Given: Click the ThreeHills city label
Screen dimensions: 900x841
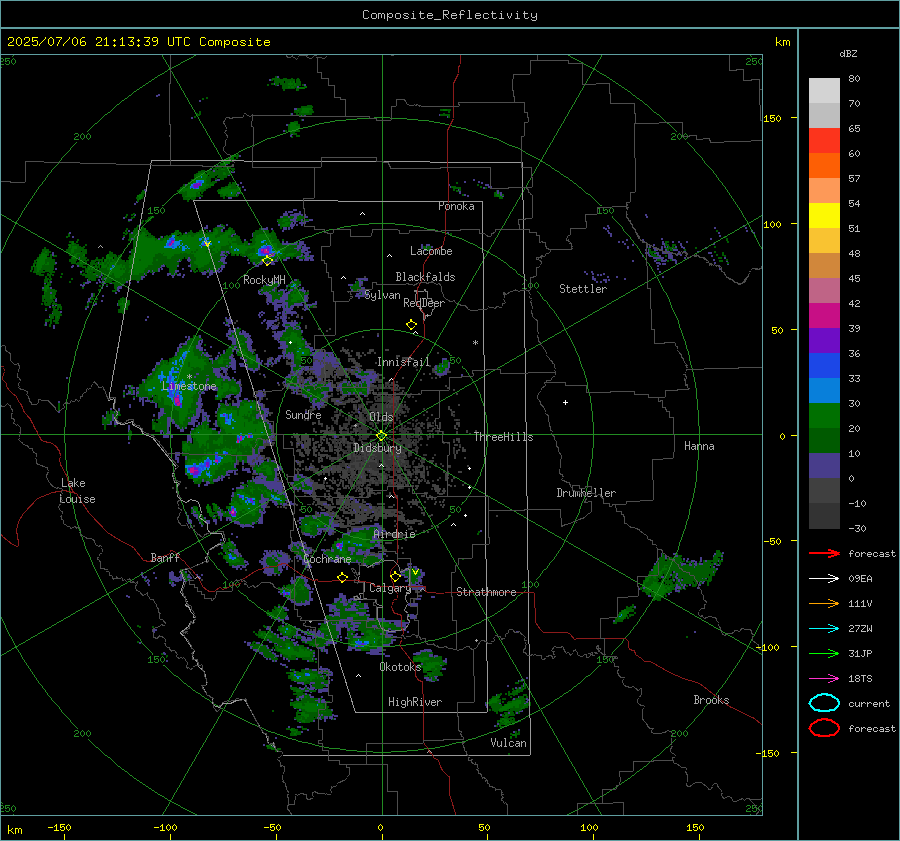Looking at the screenshot, I should click(x=503, y=437).
